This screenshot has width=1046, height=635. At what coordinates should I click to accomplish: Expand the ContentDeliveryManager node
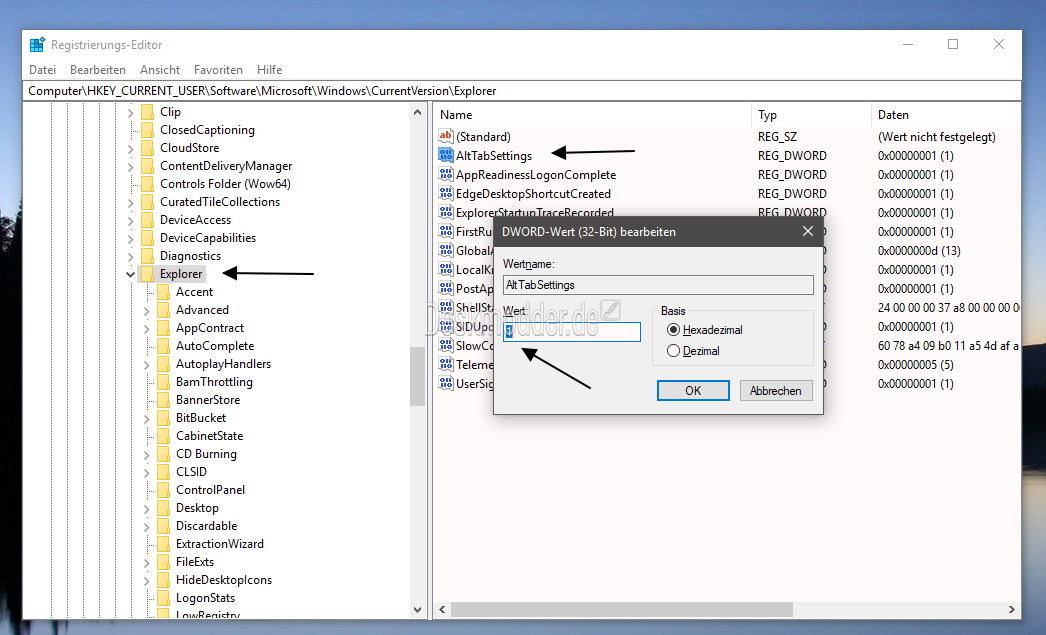pyautogui.click(x=131, y=167)
